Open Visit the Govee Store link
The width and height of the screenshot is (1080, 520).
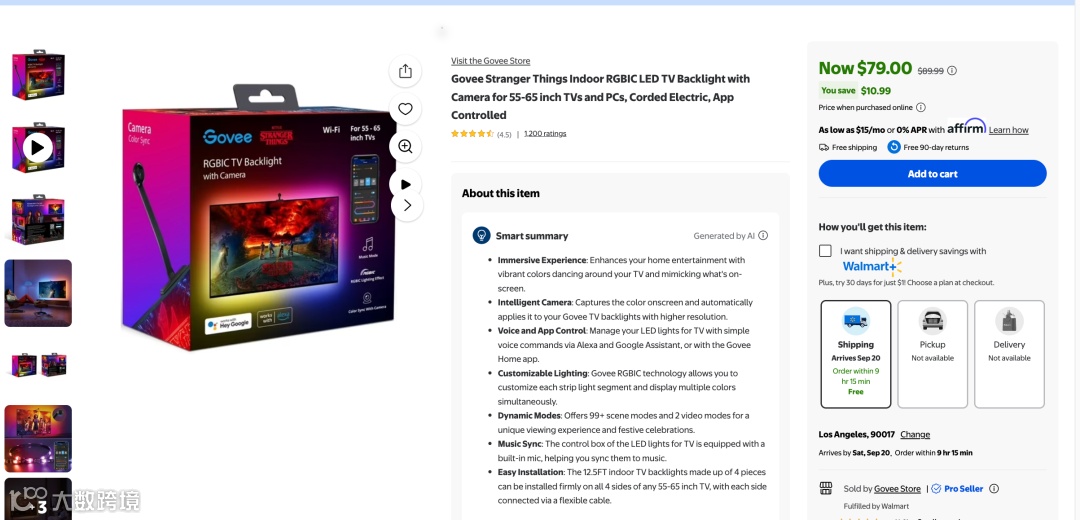click(x=490, y=61)
